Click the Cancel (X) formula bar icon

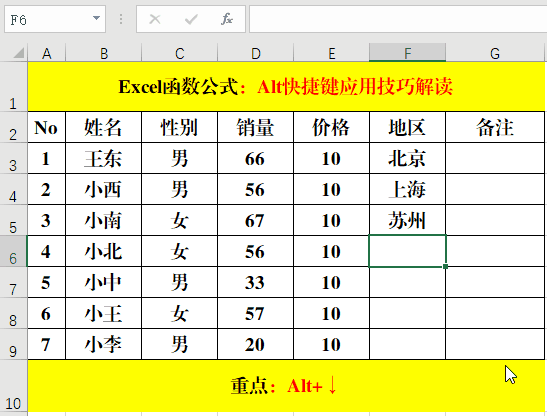[155, 19]
